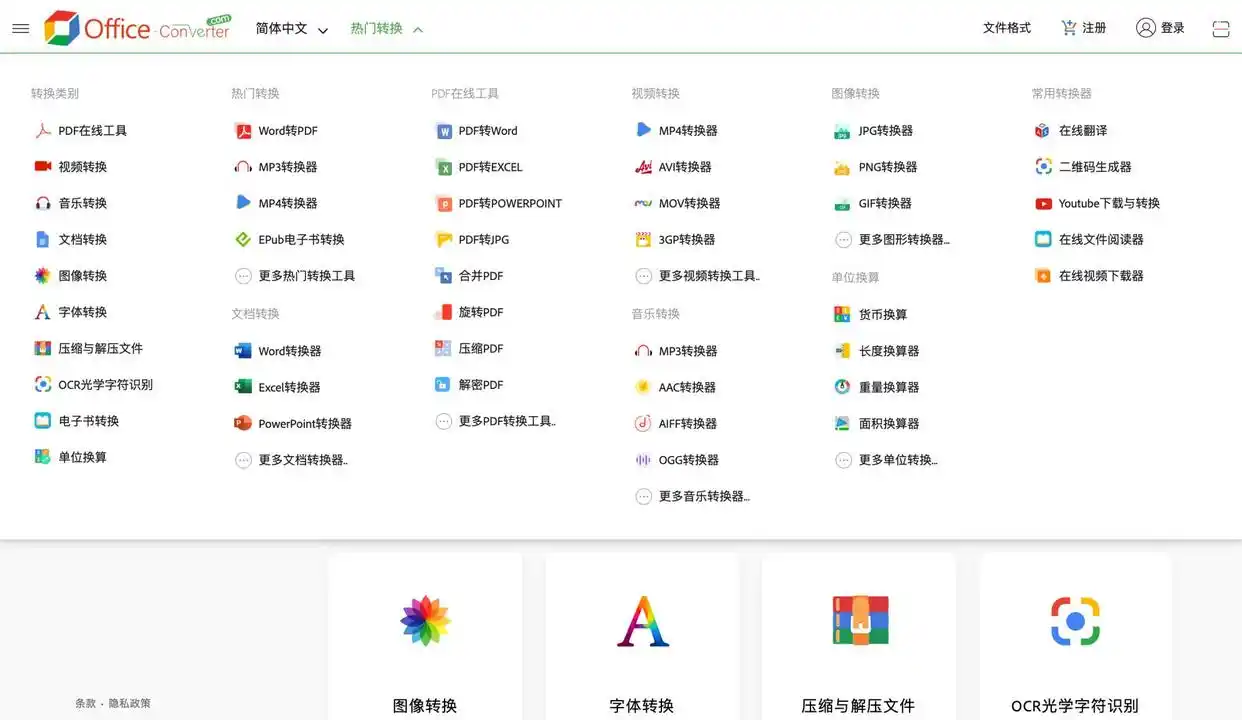1242x720 pixels.
Task: Collapse the 热门转换 dropdown chevron
Action: [x=417, y=28]
